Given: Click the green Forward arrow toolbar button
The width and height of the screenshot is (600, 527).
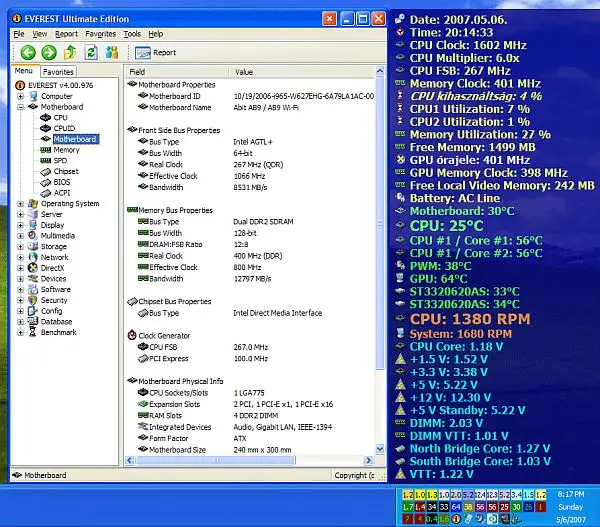Looking at the screenshot, I should (49, 52).
